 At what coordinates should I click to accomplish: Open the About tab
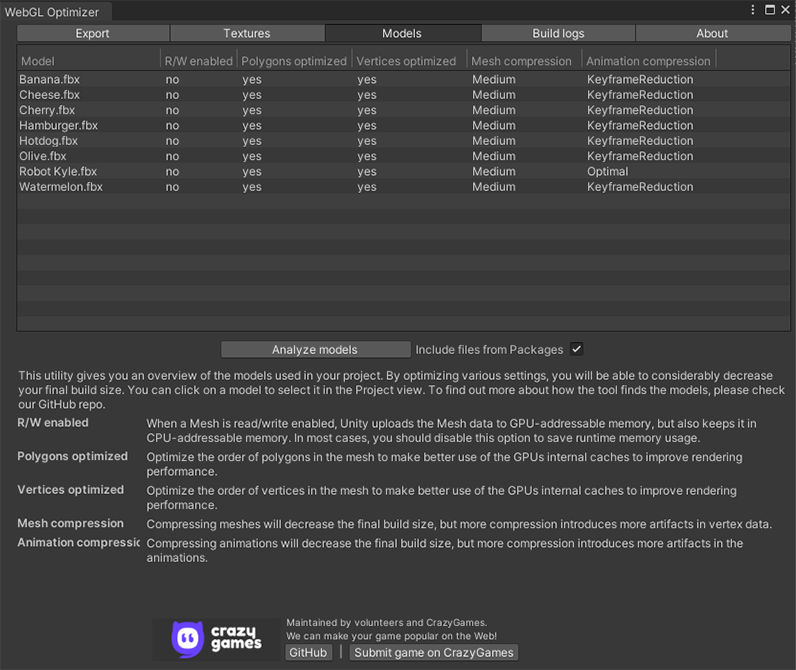[712, 34]
